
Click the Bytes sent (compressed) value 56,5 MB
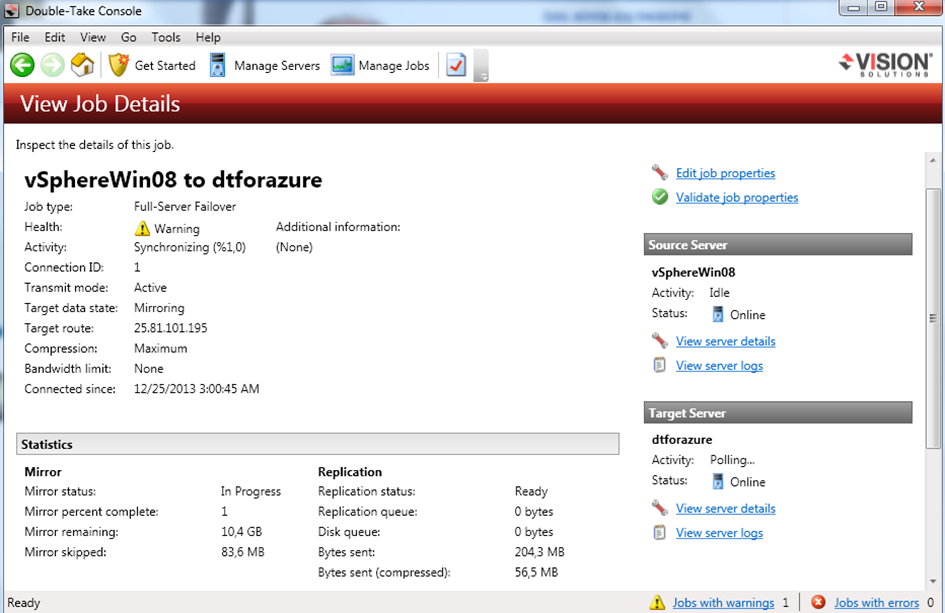point(536,572)
